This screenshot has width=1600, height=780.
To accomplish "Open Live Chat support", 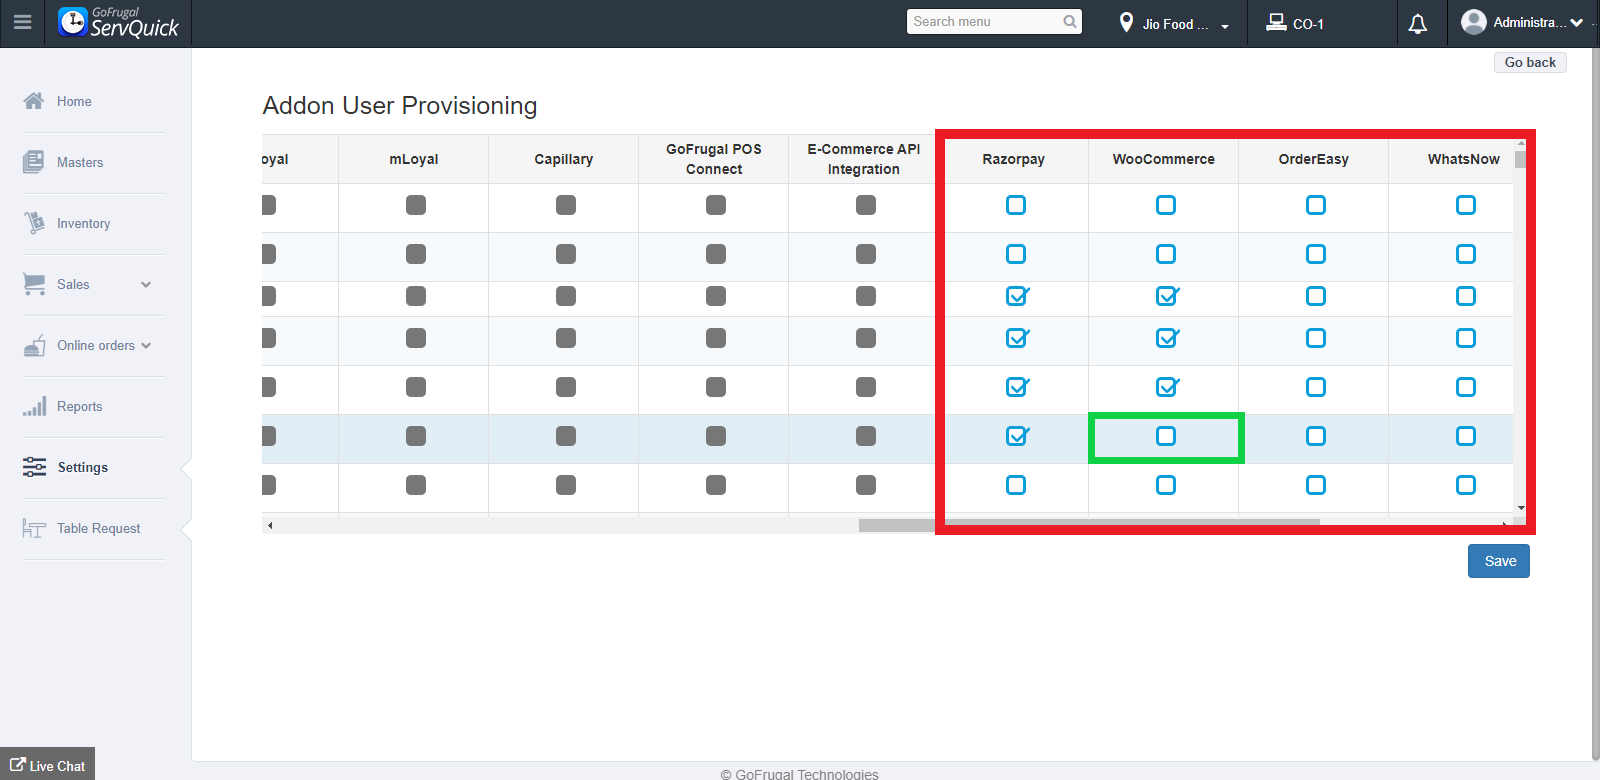I will tap(48, 766).
